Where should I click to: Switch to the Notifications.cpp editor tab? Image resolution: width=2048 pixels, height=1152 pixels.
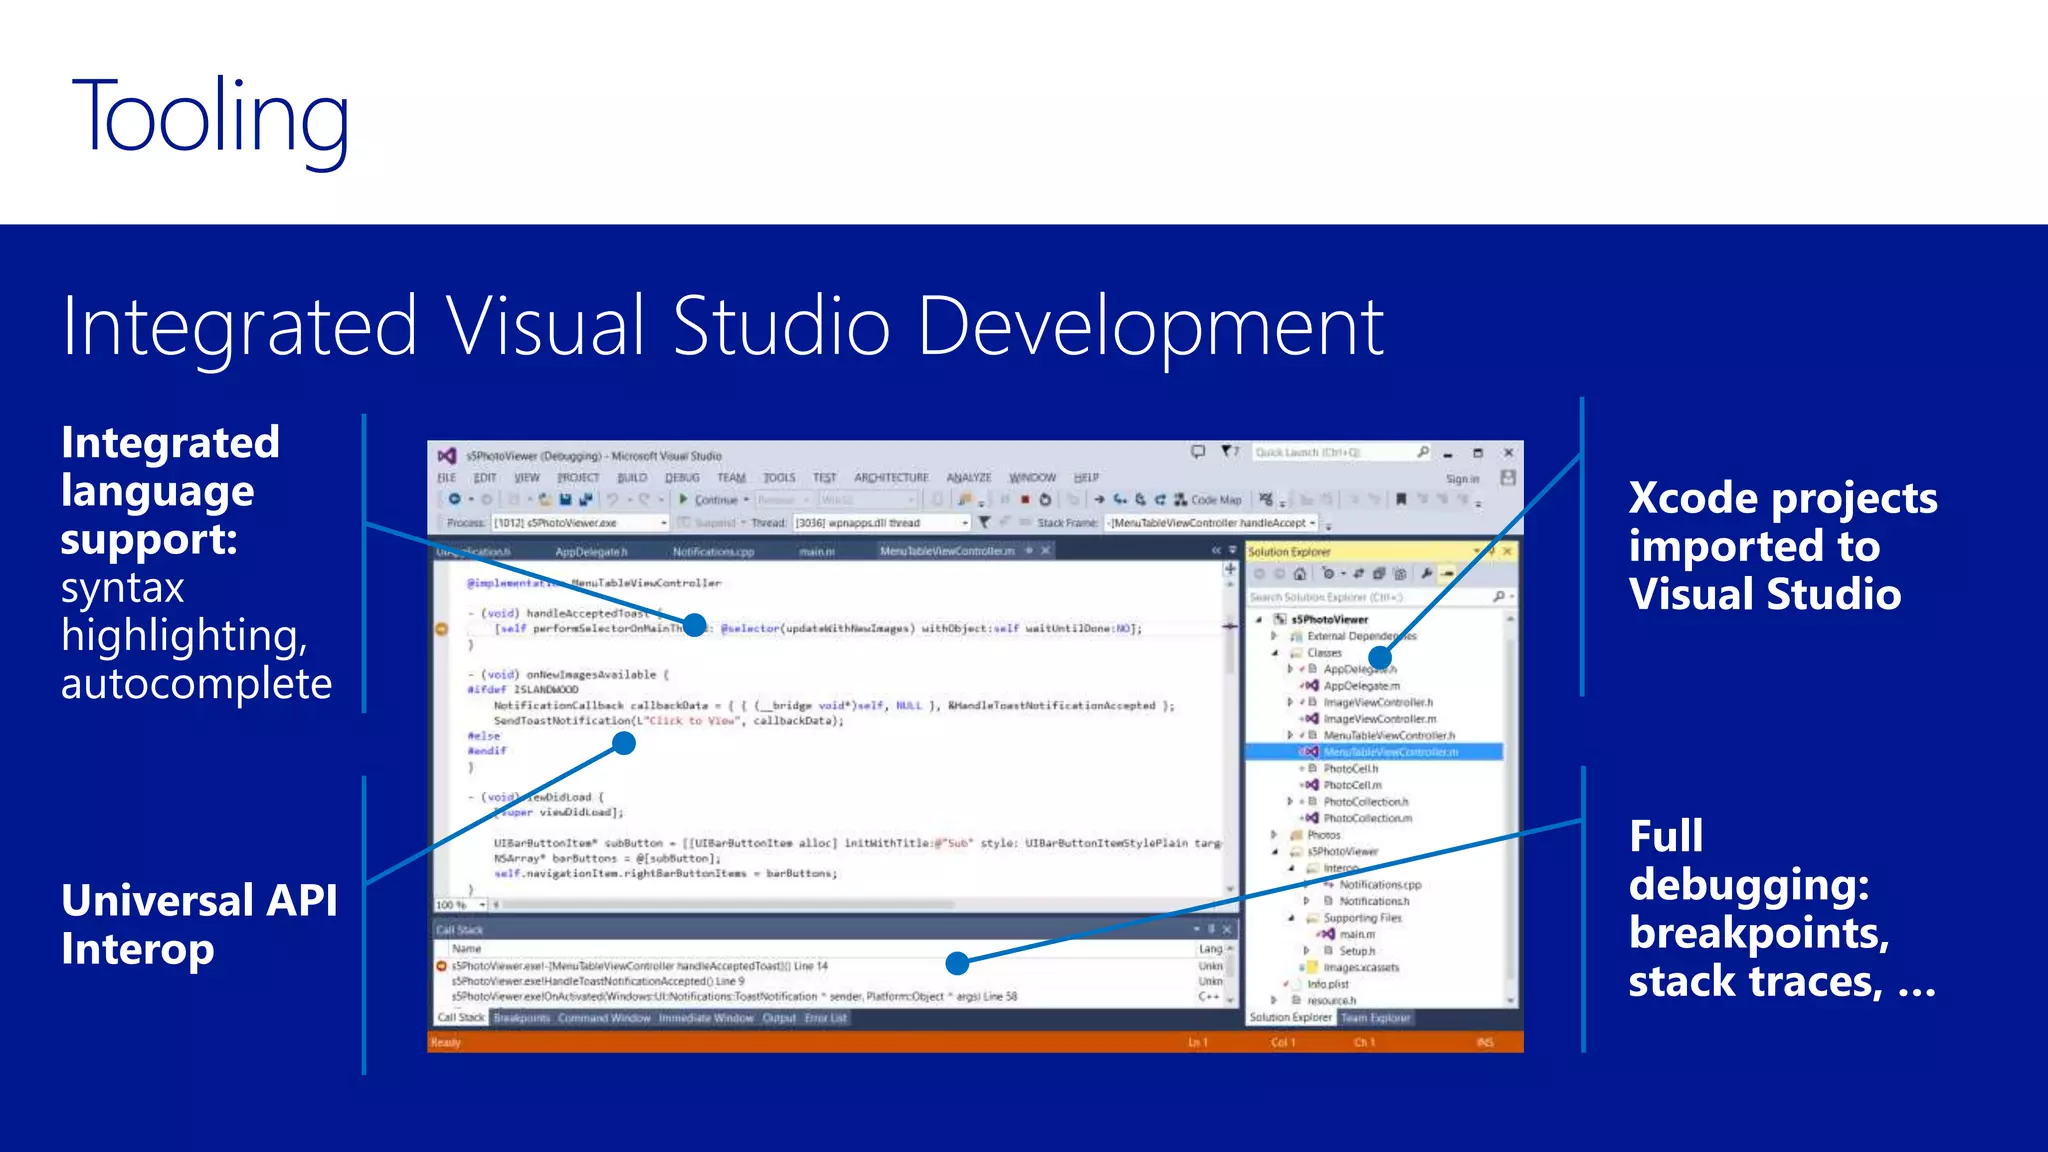click(x=713, y=551)
